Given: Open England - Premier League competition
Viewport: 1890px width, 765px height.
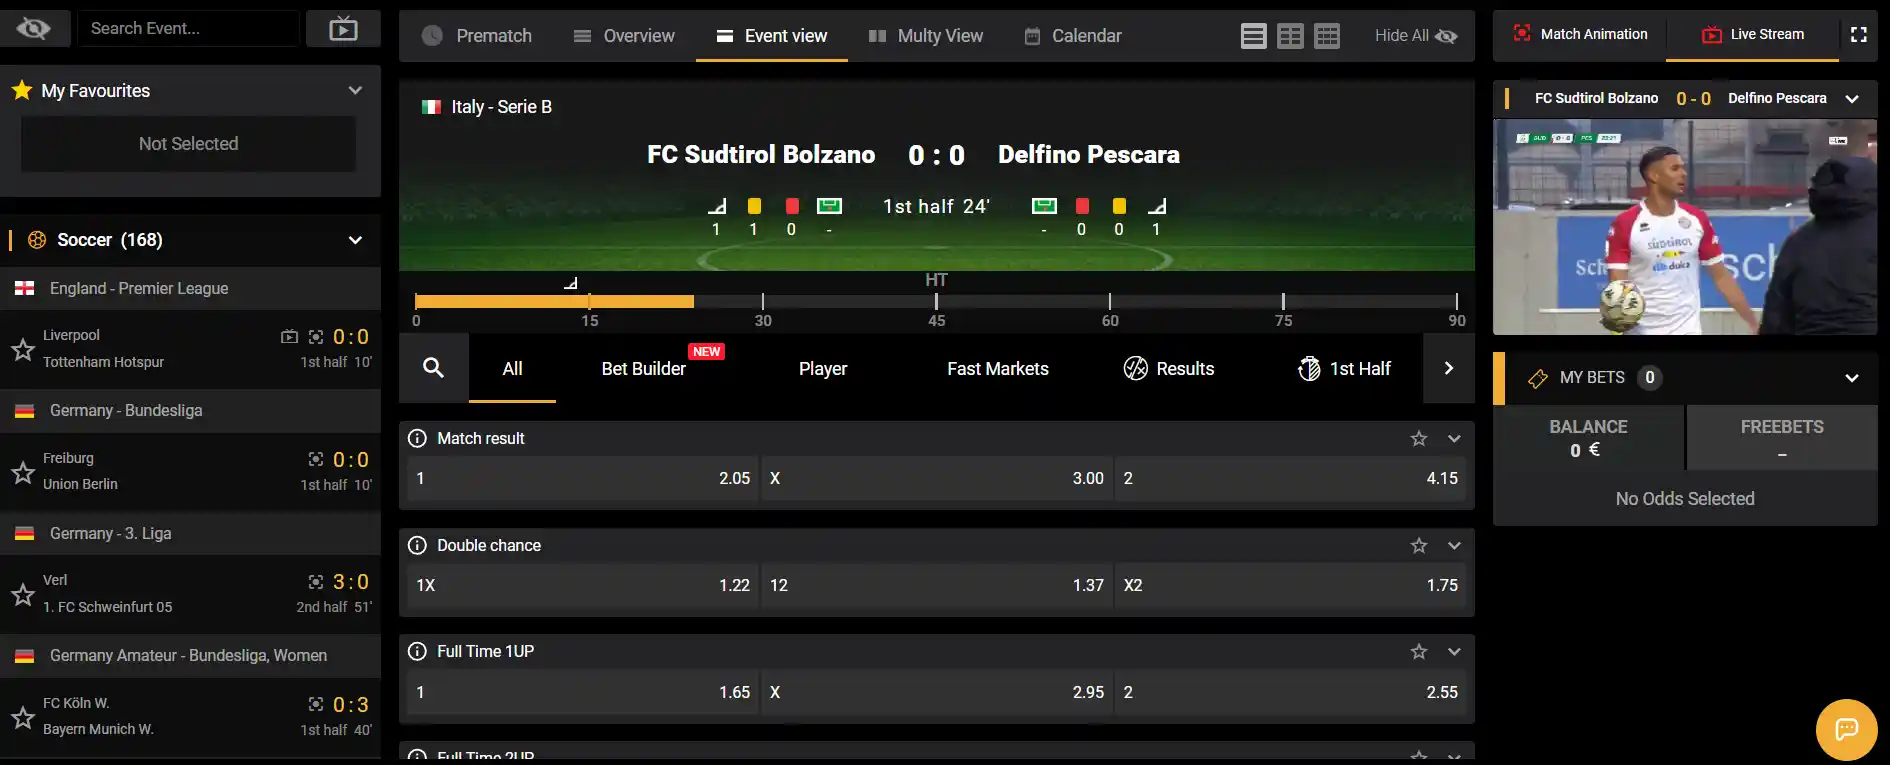Looking at the screenshot, I should click(190, 288).
